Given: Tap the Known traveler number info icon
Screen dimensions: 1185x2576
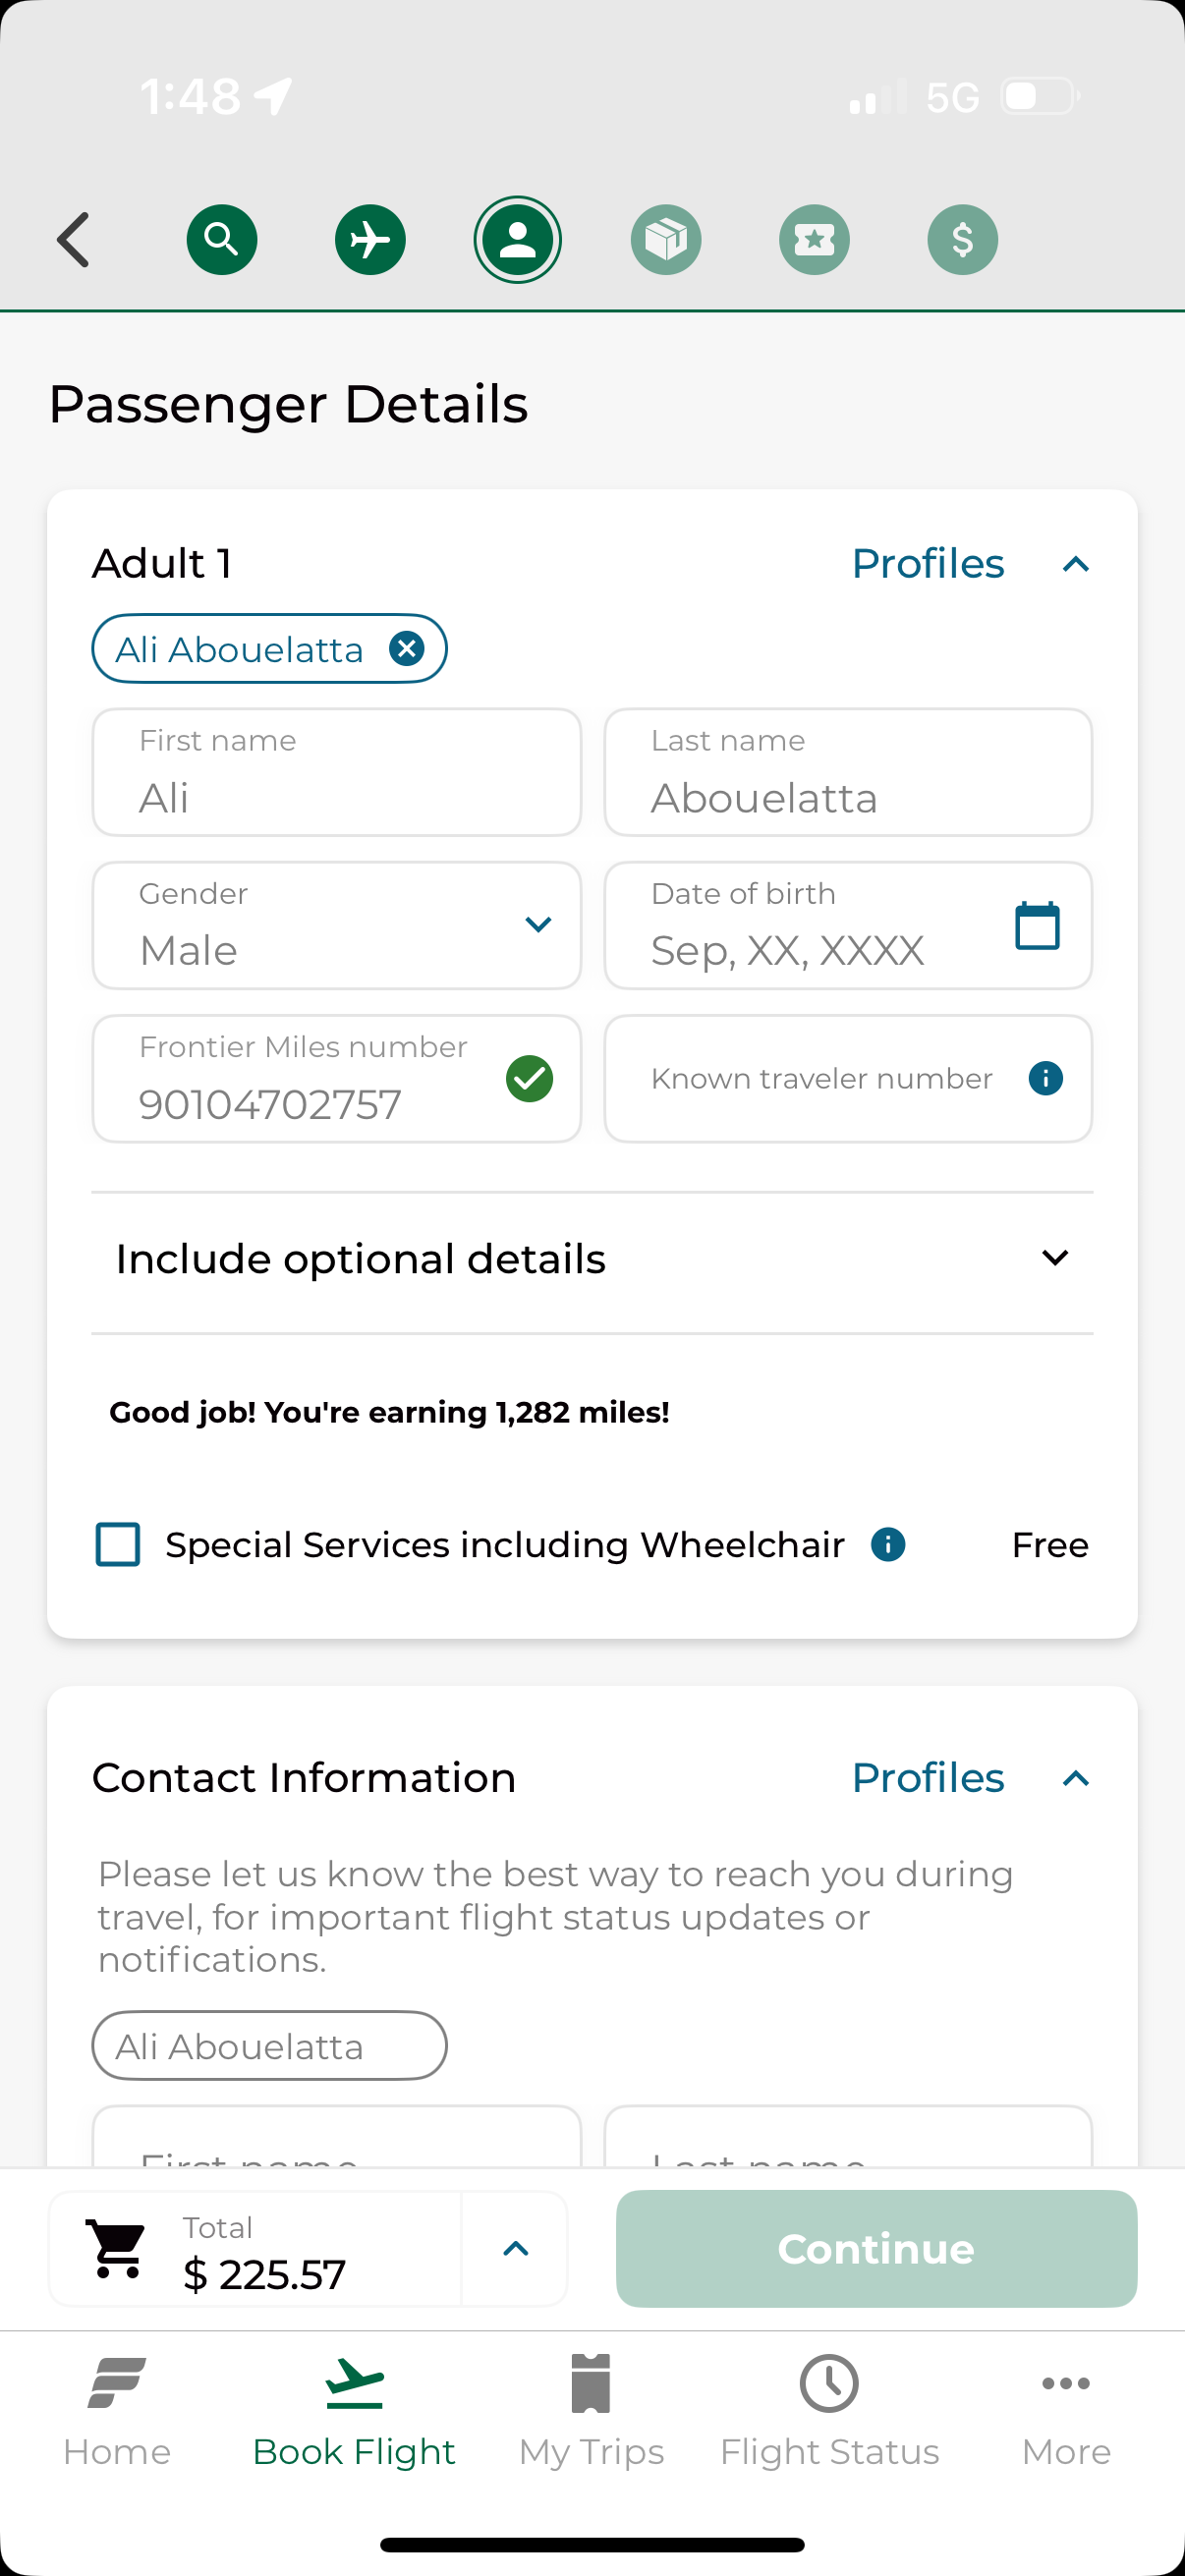Looking at the screenshot, I should point(1045,1078).
